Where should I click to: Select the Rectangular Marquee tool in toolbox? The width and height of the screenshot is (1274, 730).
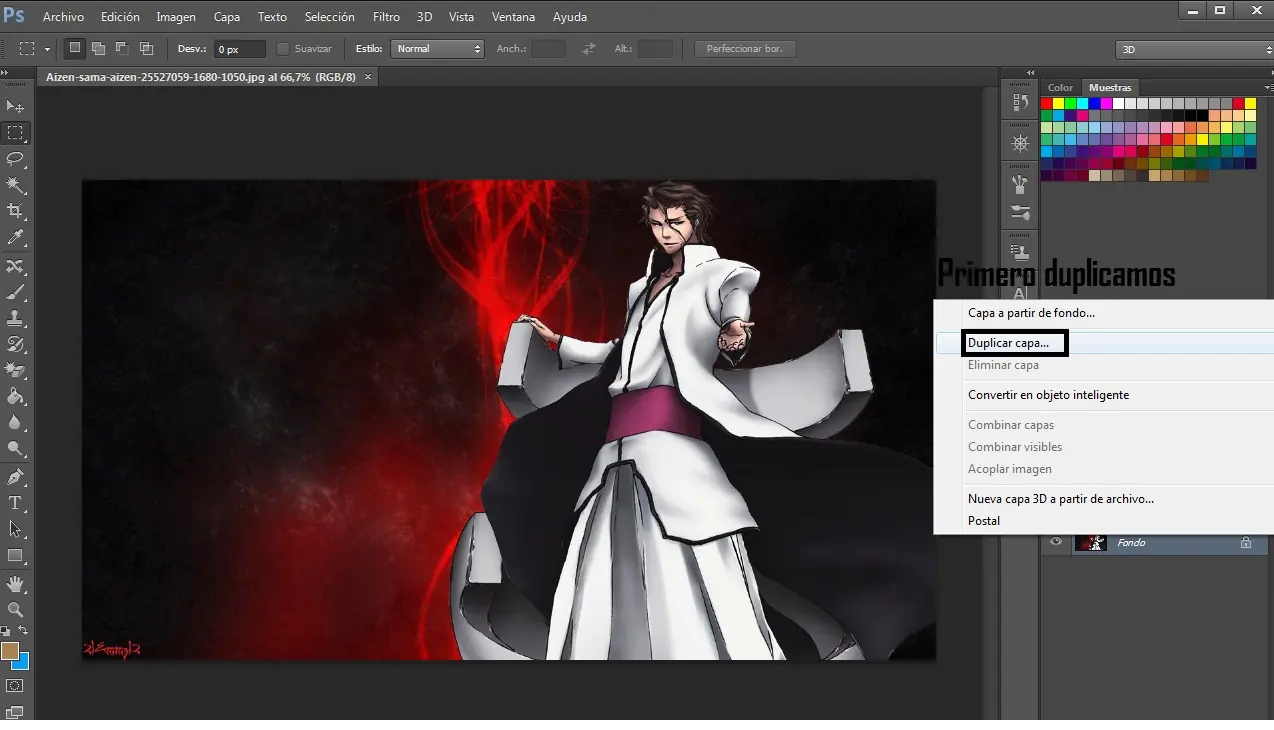(x=15, y=133)
